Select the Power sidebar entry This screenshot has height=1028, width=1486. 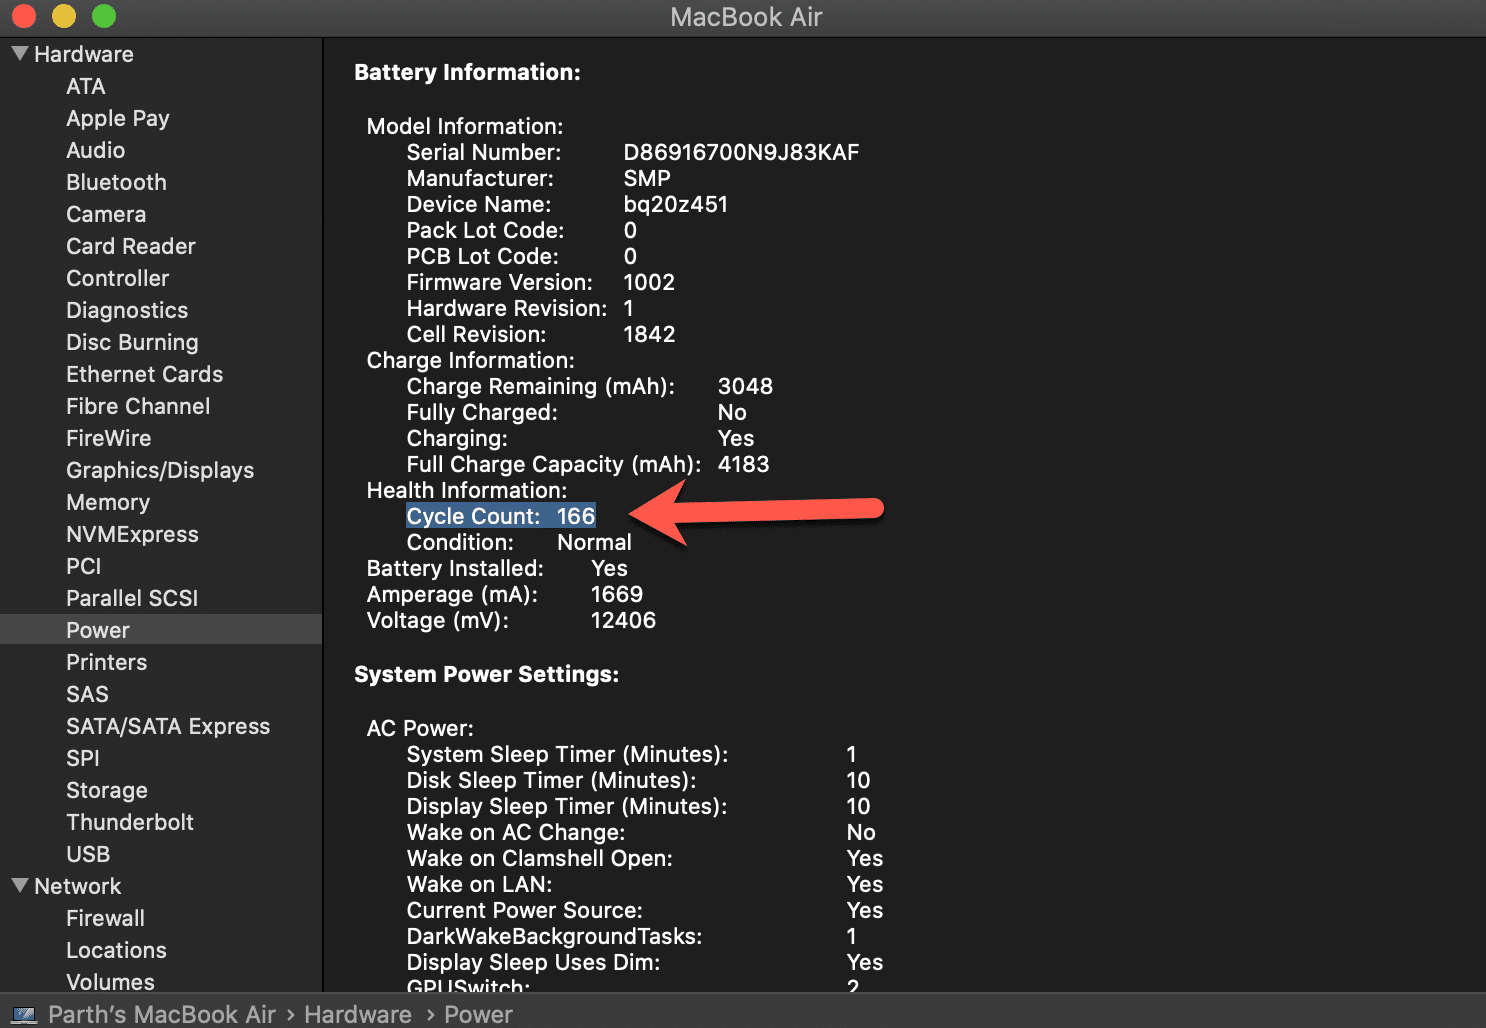click(x=98, y=630)
